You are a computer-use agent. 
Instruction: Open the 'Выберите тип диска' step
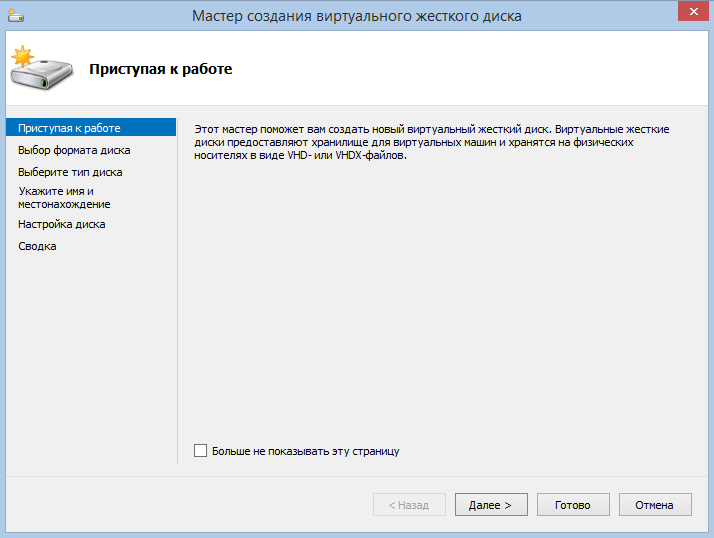[x=70, y=172]
